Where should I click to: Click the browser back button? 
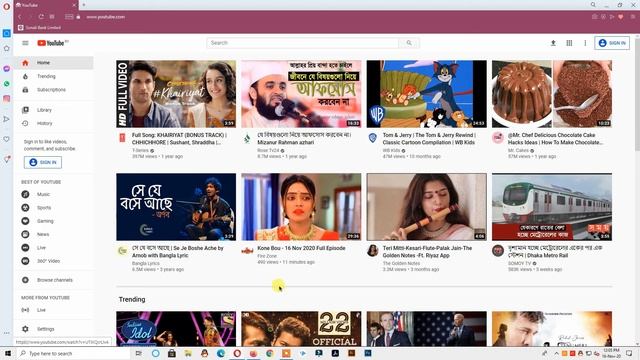point(20,17)
